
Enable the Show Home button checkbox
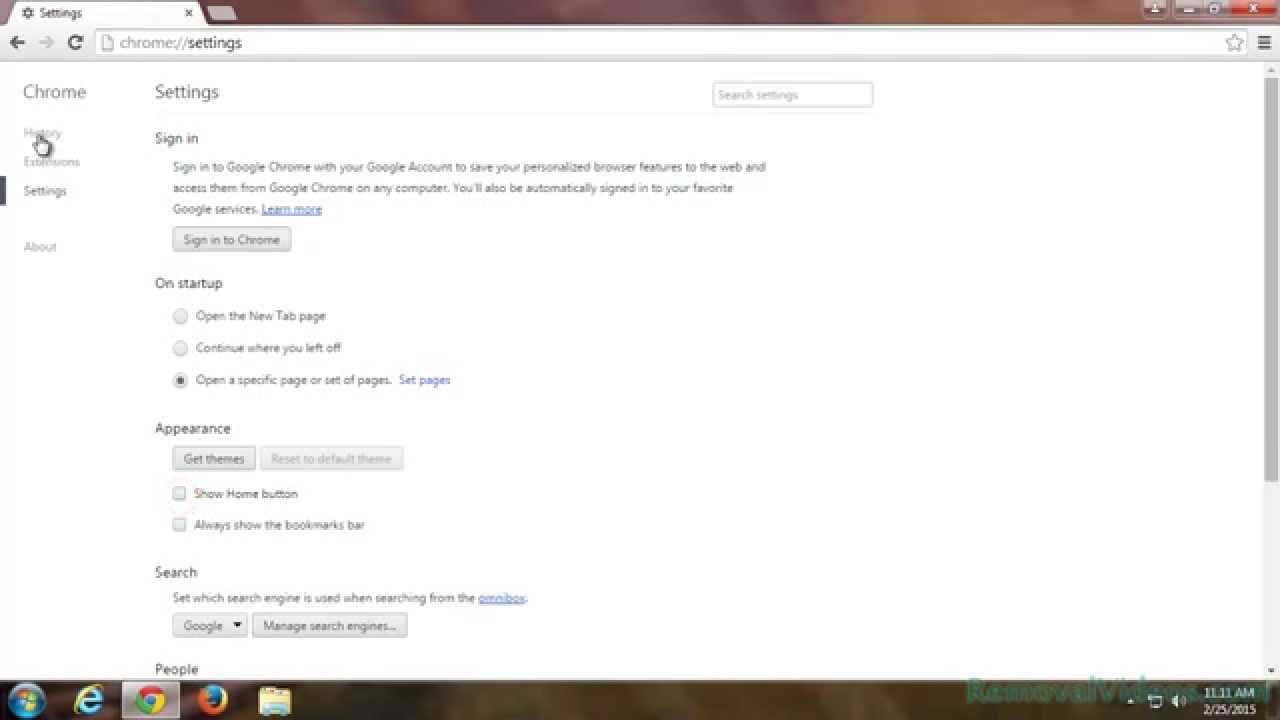click(x=179, y=493)
